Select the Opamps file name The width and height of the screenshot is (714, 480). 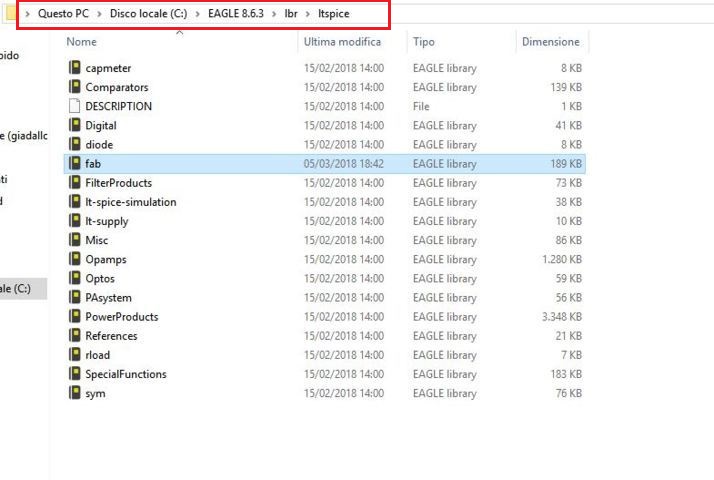106,259
